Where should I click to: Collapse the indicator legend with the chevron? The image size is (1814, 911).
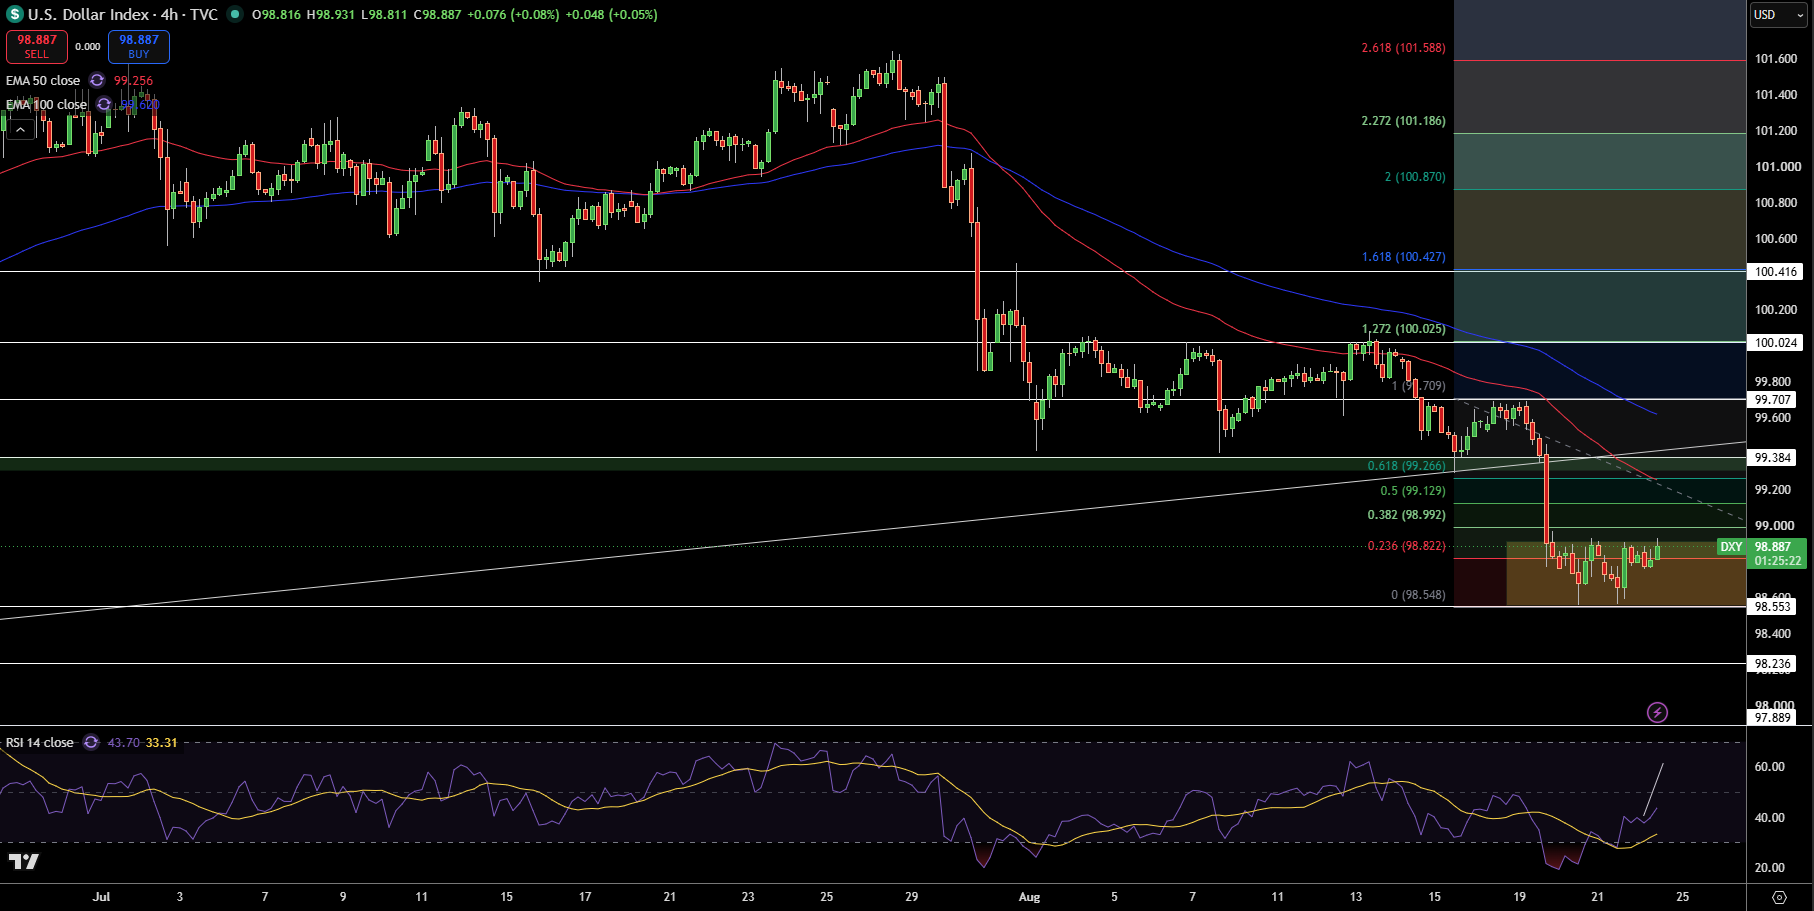click(20, 130)
